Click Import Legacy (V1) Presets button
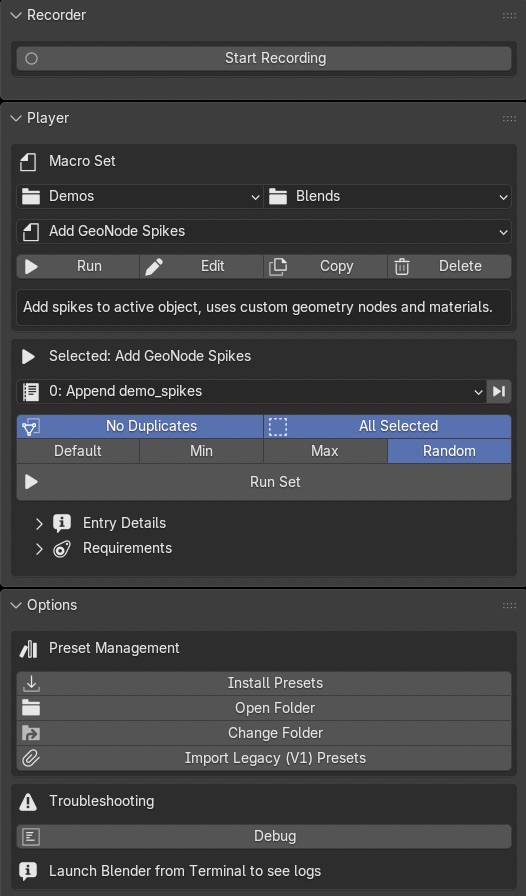The width and height of the screenshot is (526, 896). [x=264, y=758]
